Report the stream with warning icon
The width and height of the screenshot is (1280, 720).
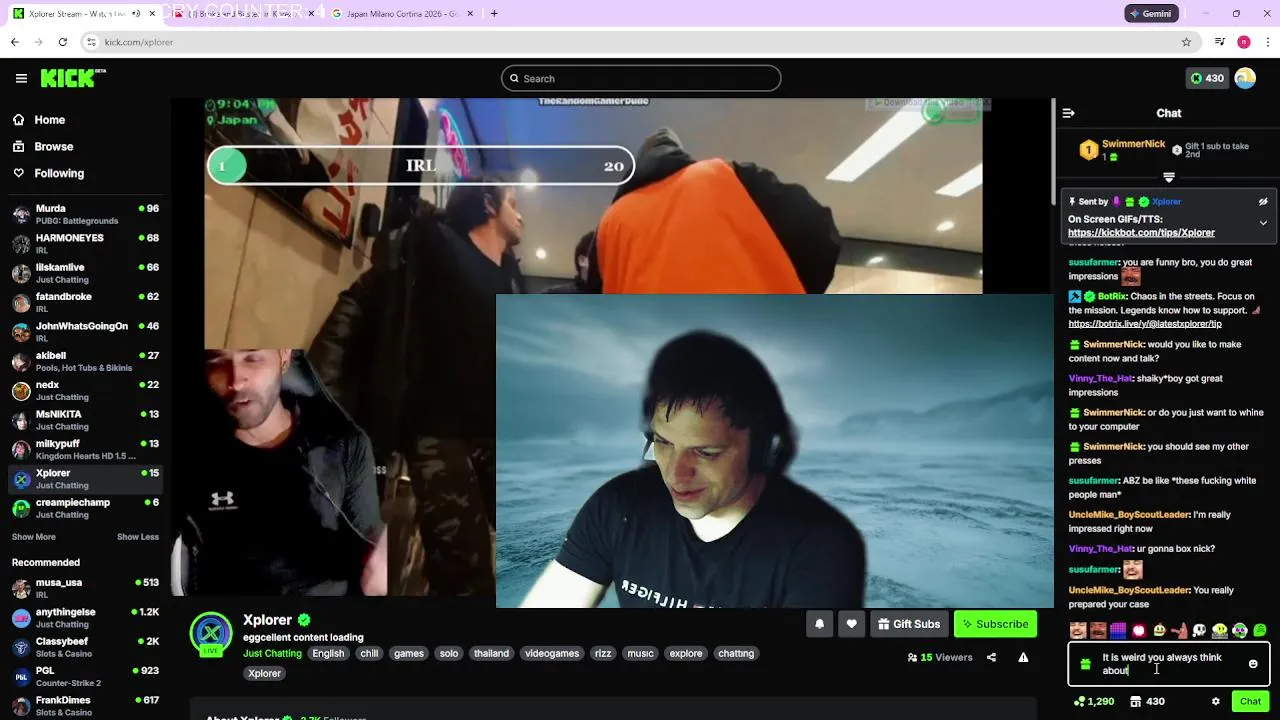coord(1023,657)
